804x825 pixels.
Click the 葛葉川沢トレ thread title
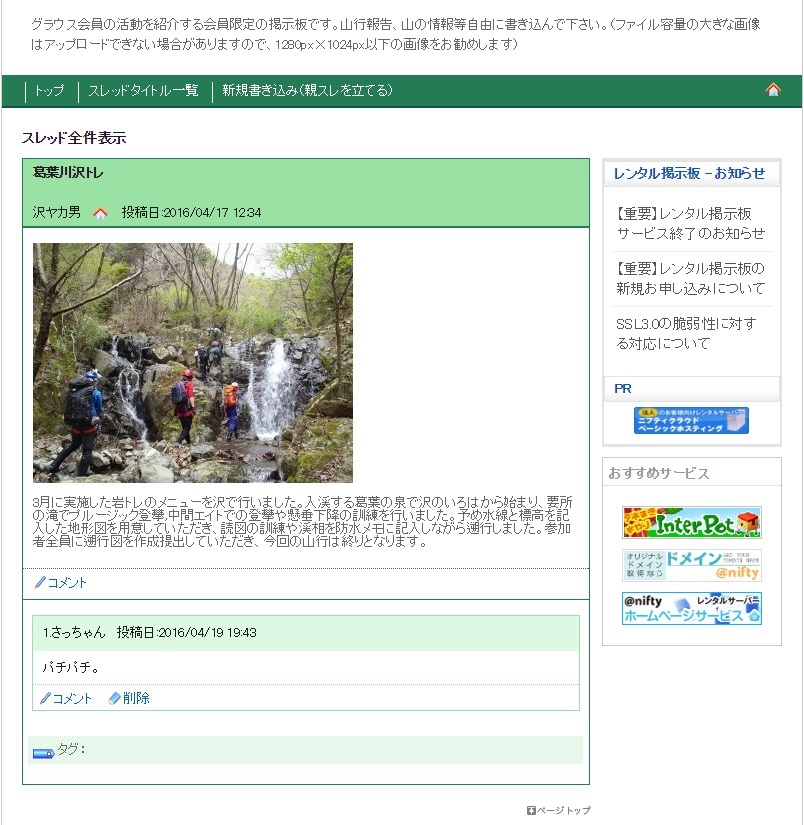68,173
